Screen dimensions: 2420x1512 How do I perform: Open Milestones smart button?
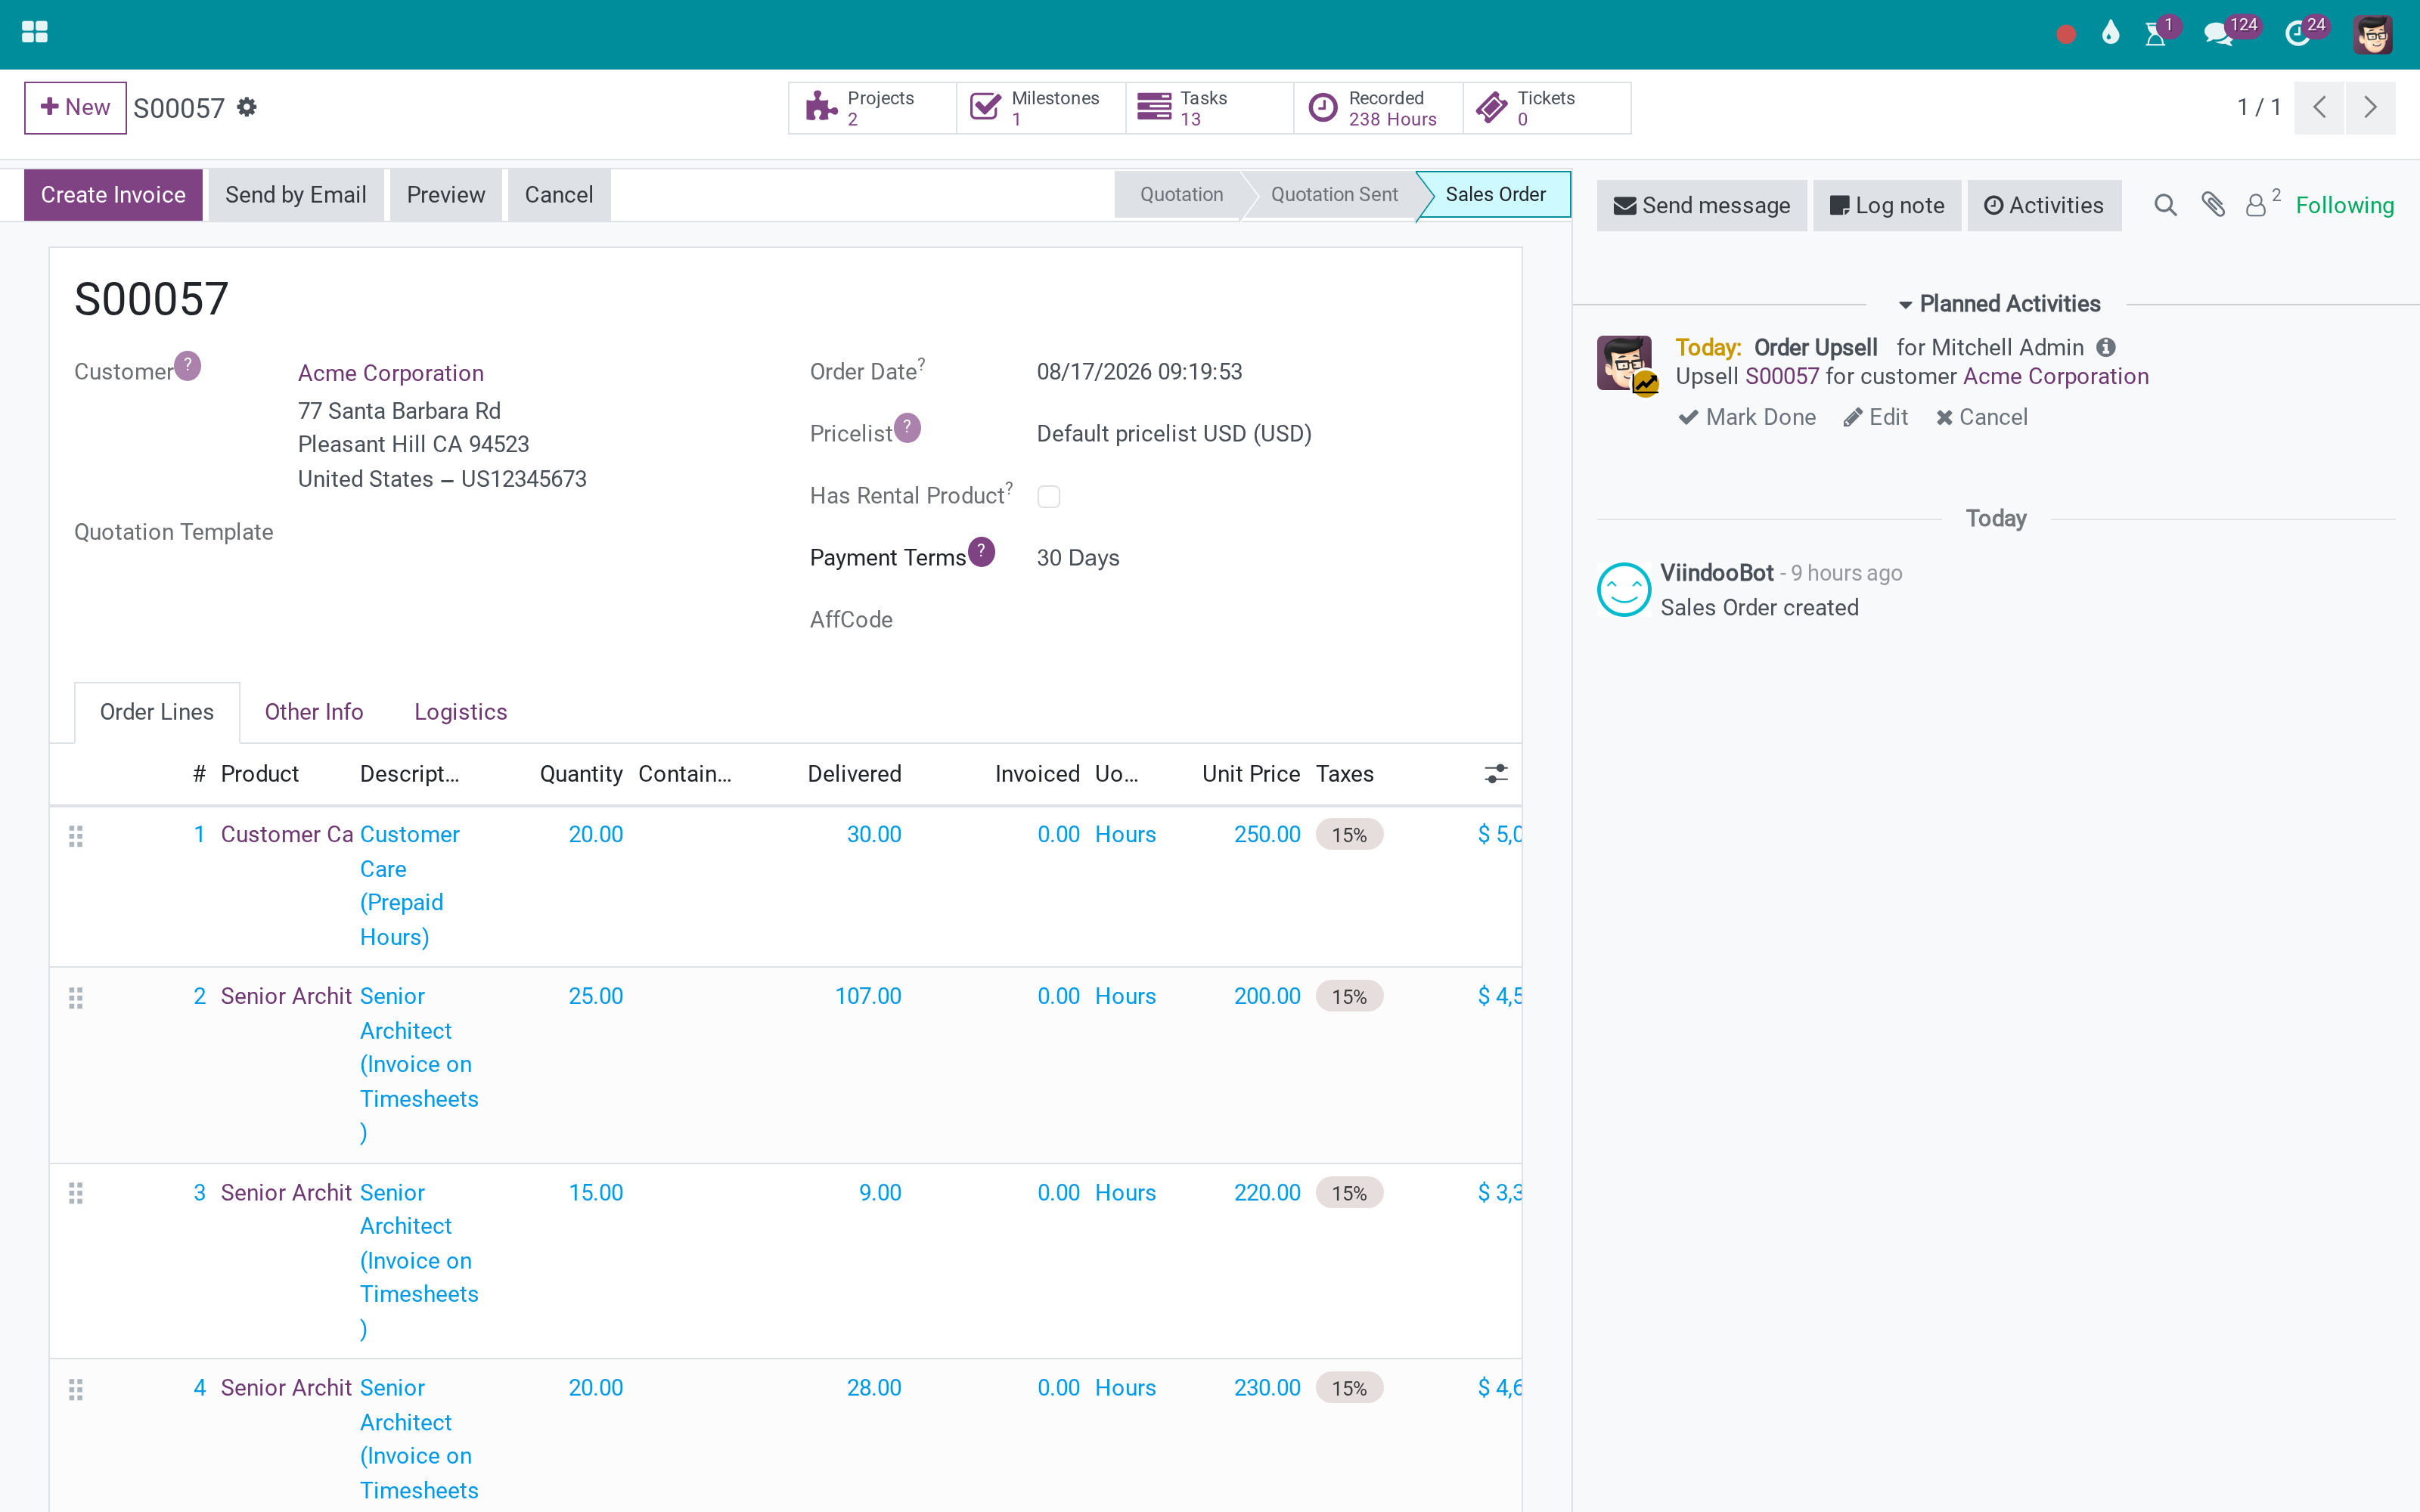(x=1041, y=108)
